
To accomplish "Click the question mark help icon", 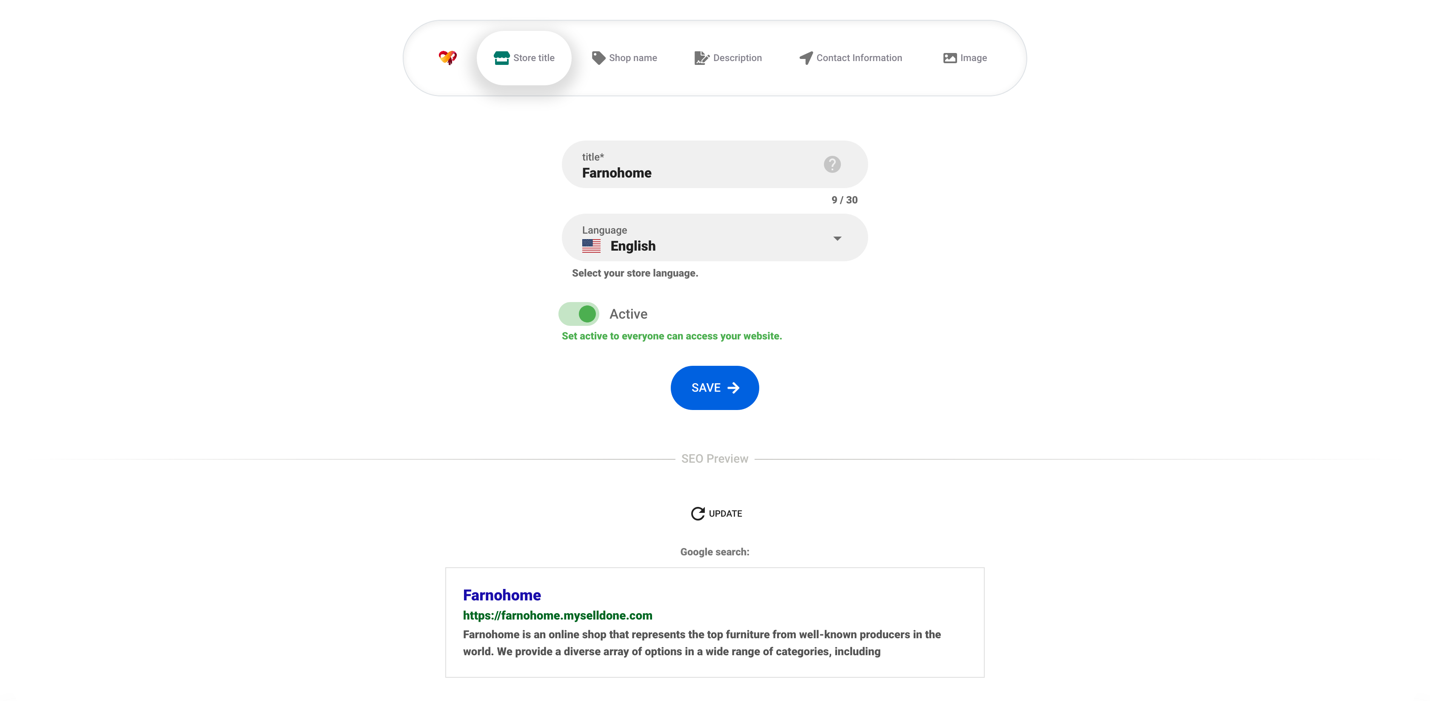I will point(832,164).
